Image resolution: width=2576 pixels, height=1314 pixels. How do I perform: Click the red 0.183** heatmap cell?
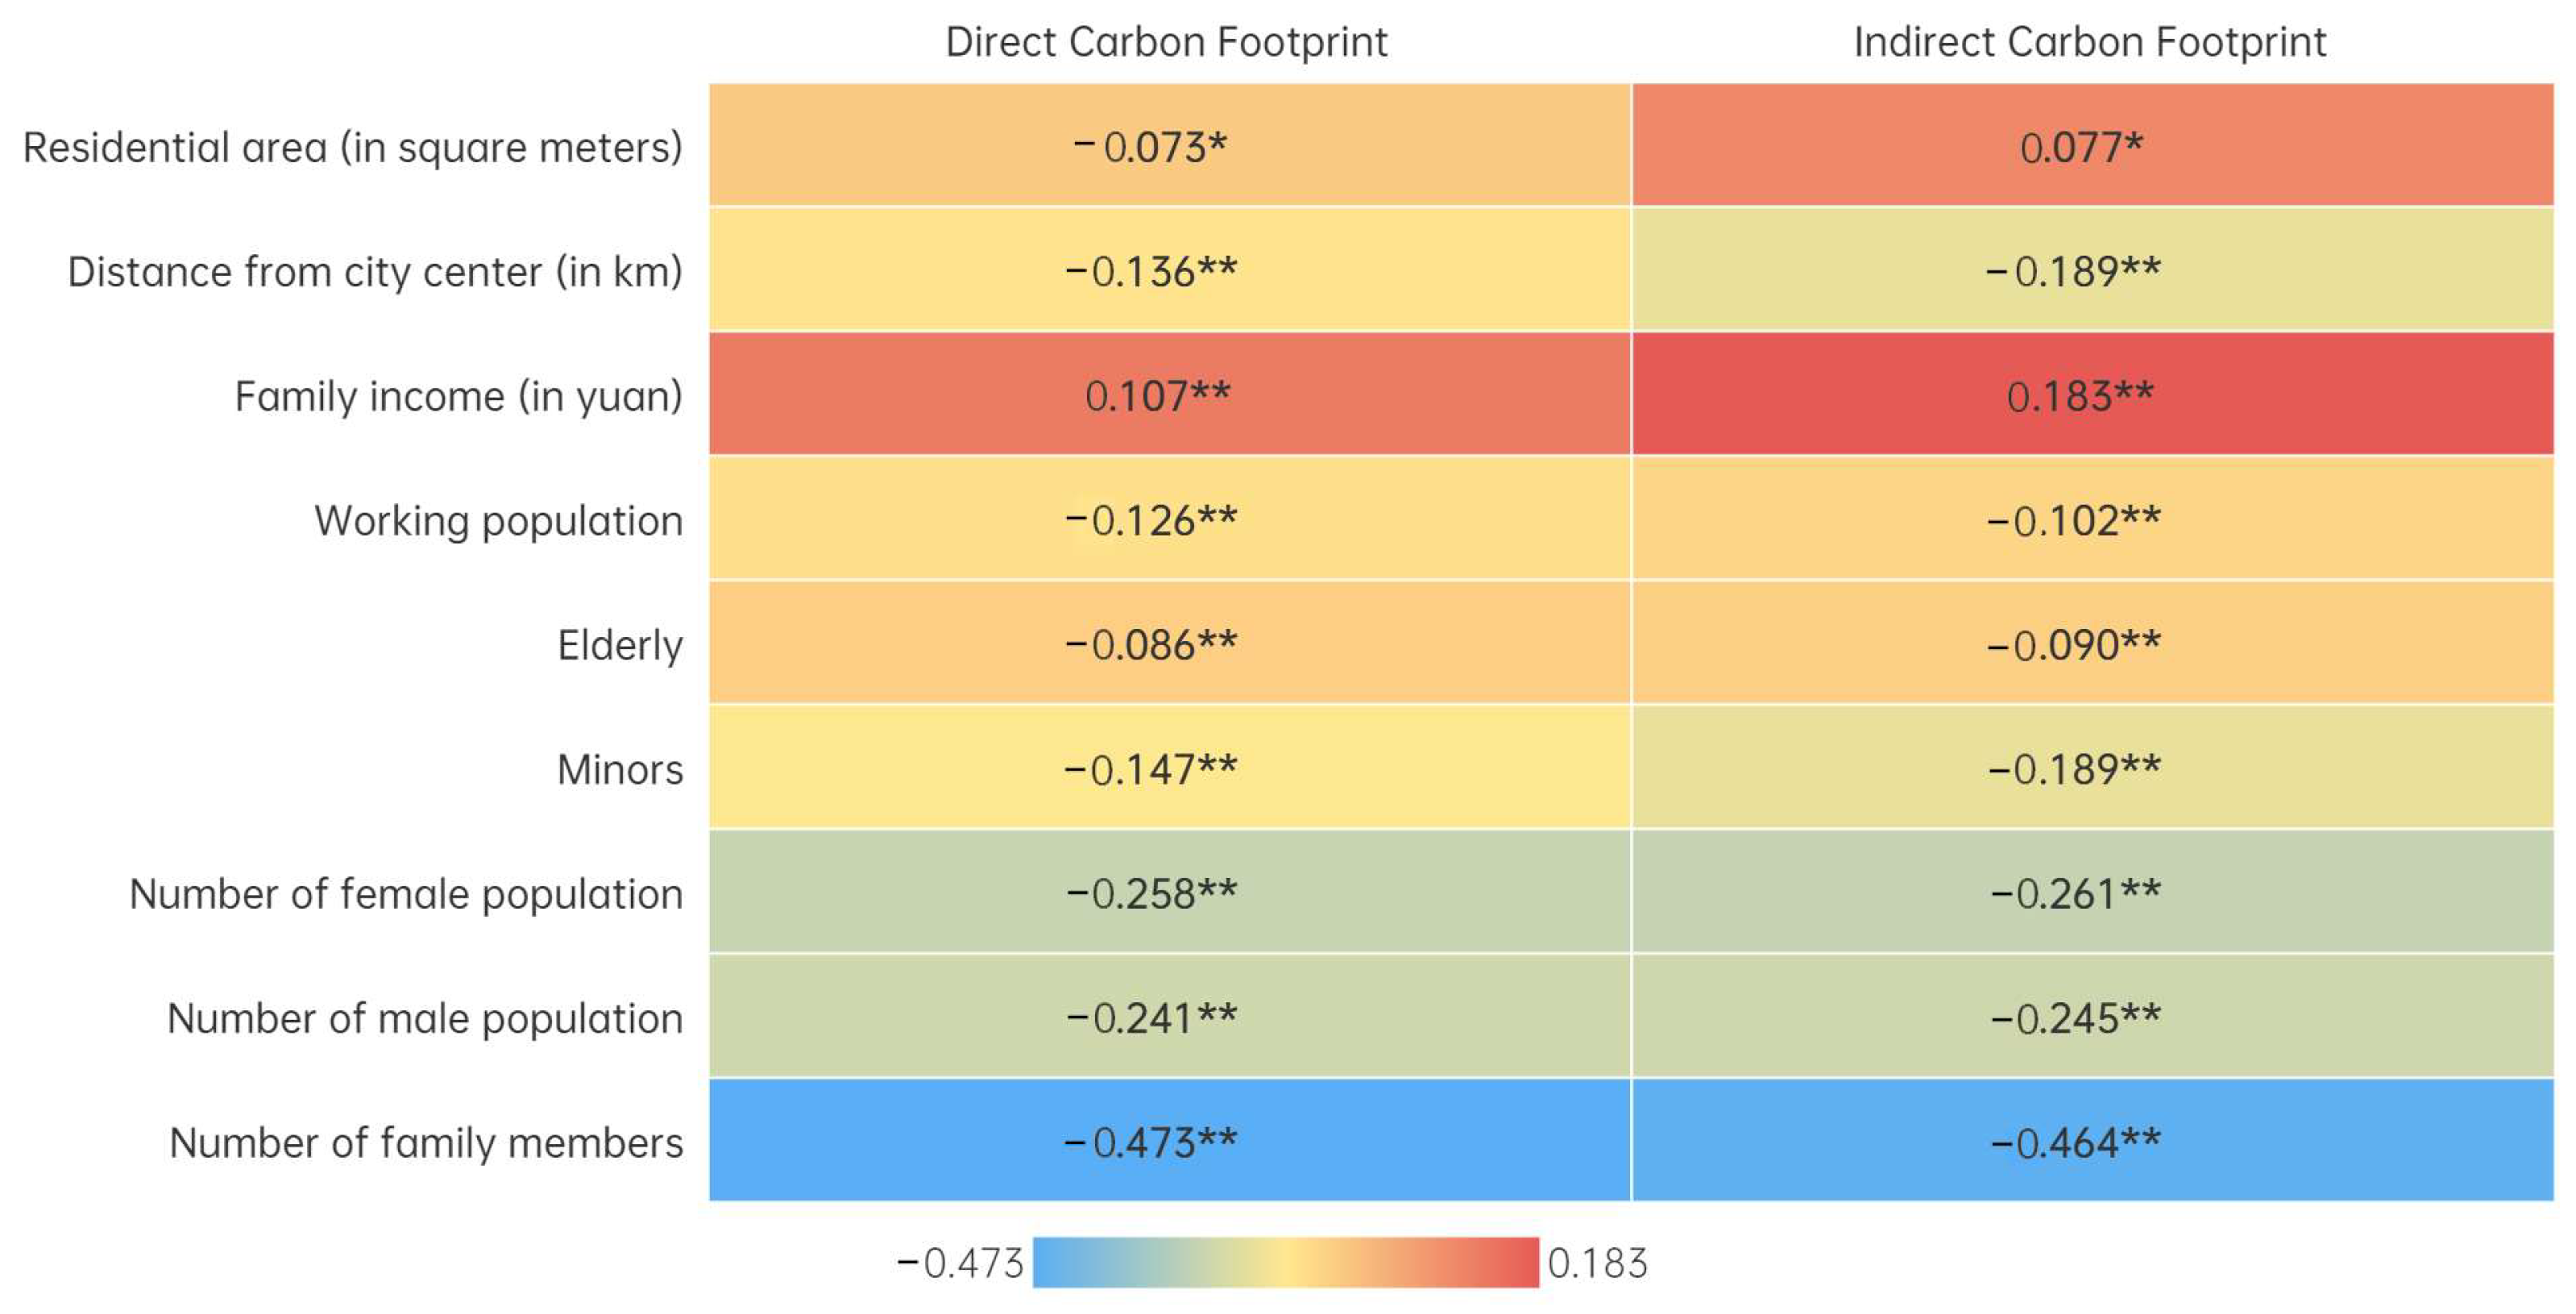point(2091,395)
